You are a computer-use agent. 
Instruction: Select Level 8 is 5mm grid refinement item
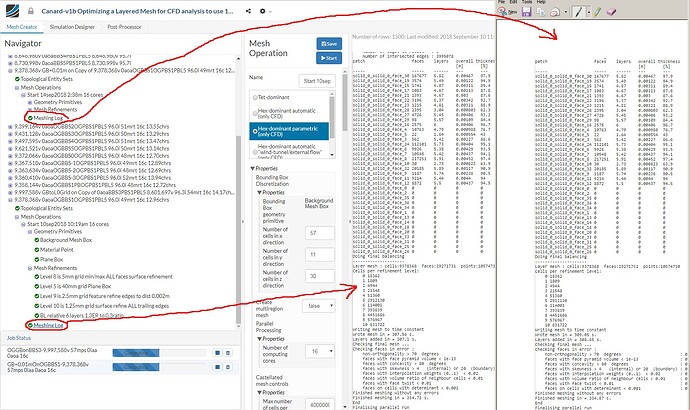pos(106,277)
